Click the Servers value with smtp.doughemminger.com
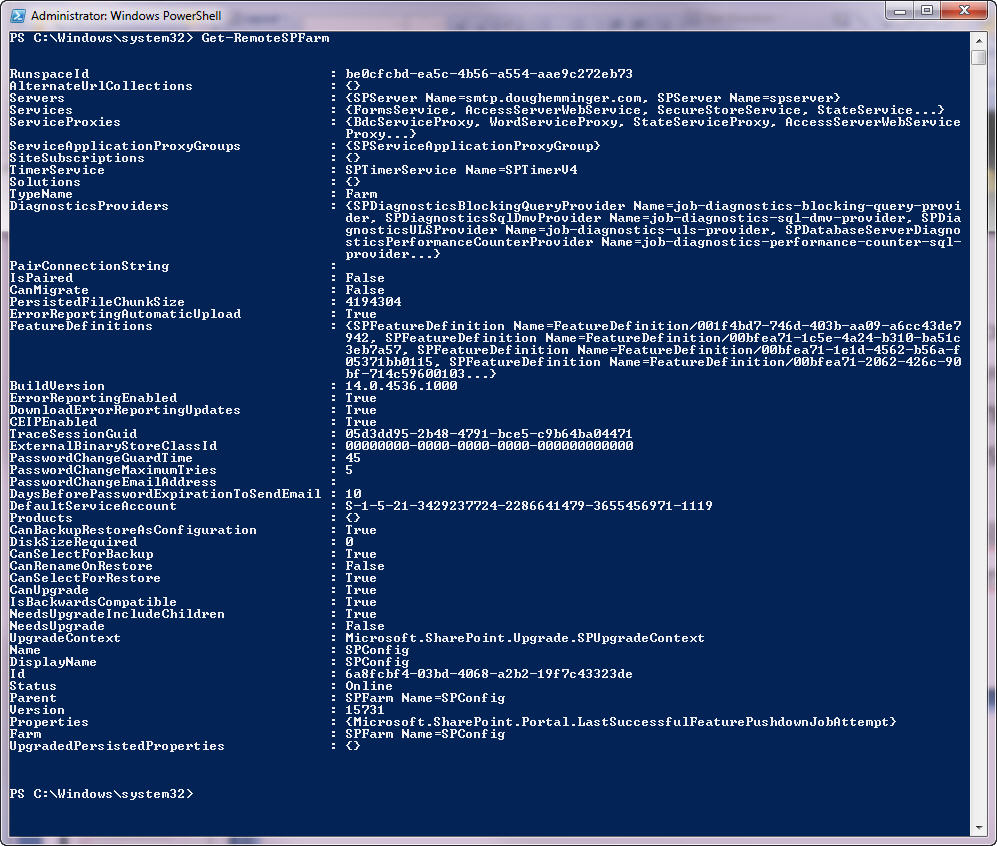This screenshot has width=997, height=846. coord(593,98)
